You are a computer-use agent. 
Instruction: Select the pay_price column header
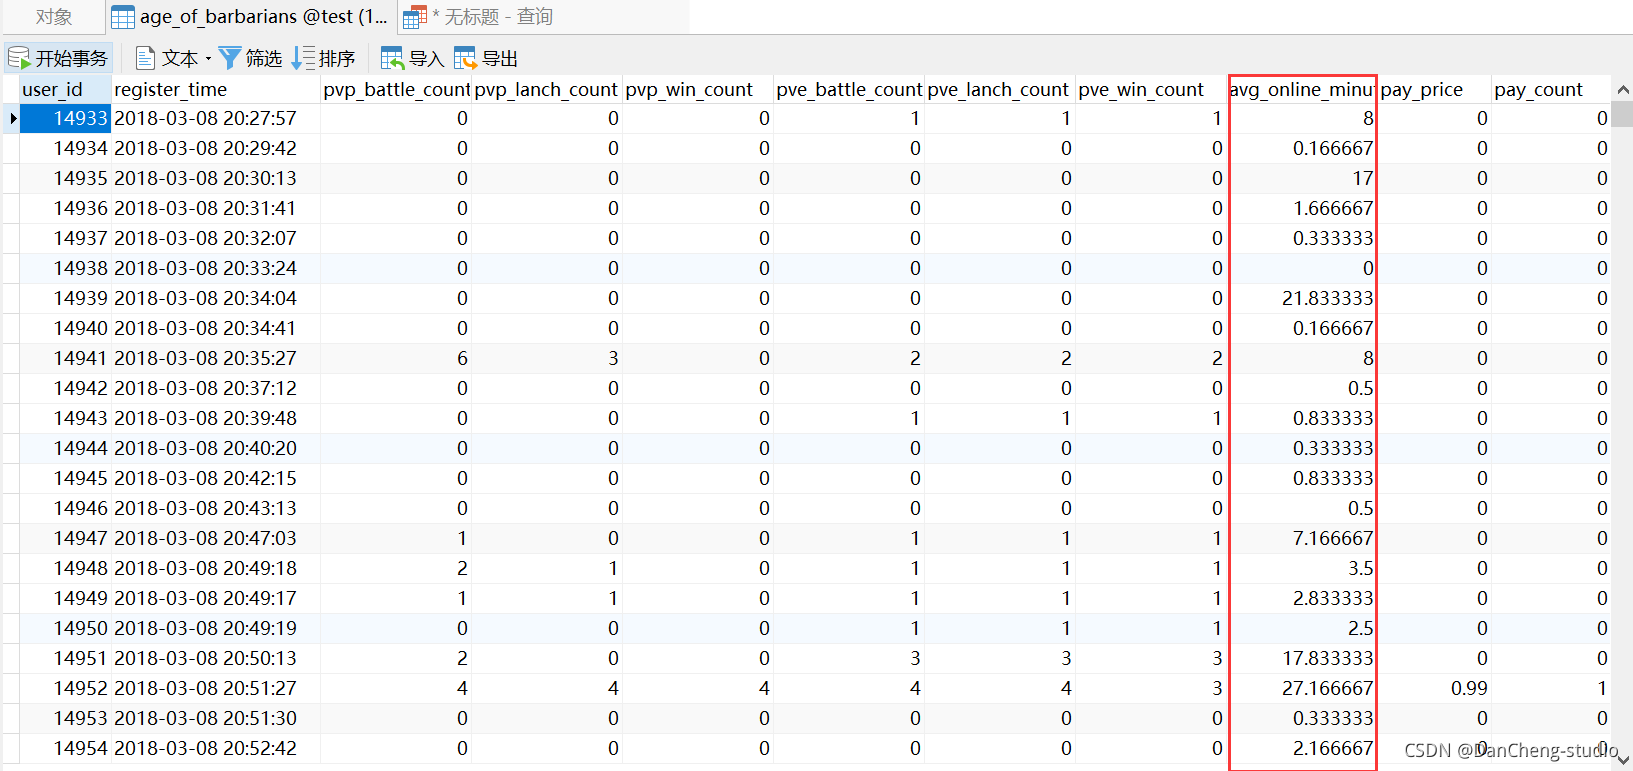1435,89
